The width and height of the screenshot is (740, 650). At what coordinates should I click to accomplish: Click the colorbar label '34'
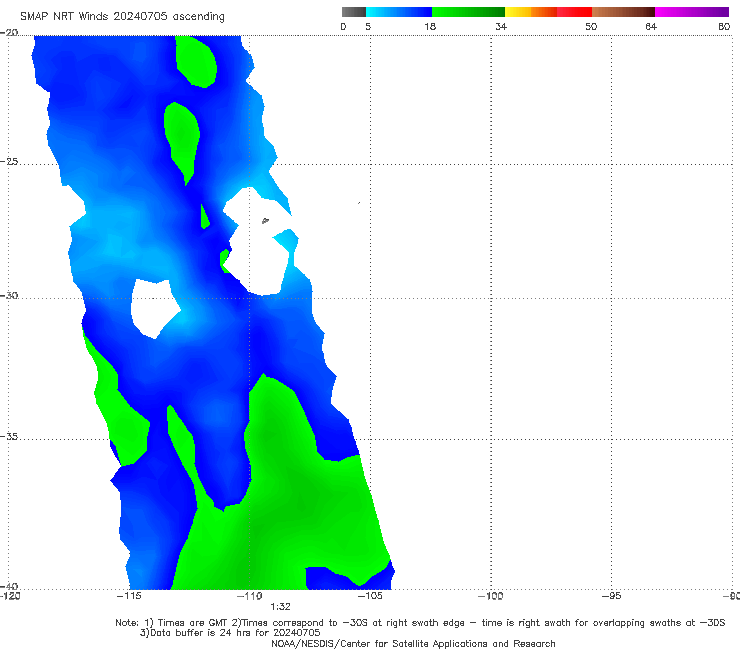click(x=501, y=26)
